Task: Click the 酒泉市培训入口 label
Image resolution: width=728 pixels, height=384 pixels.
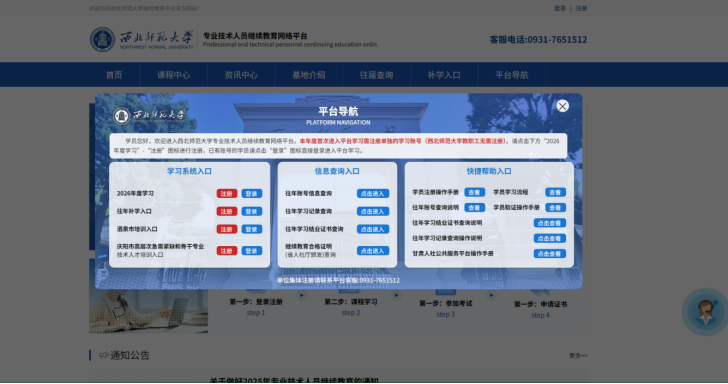Action: (137, 229)
